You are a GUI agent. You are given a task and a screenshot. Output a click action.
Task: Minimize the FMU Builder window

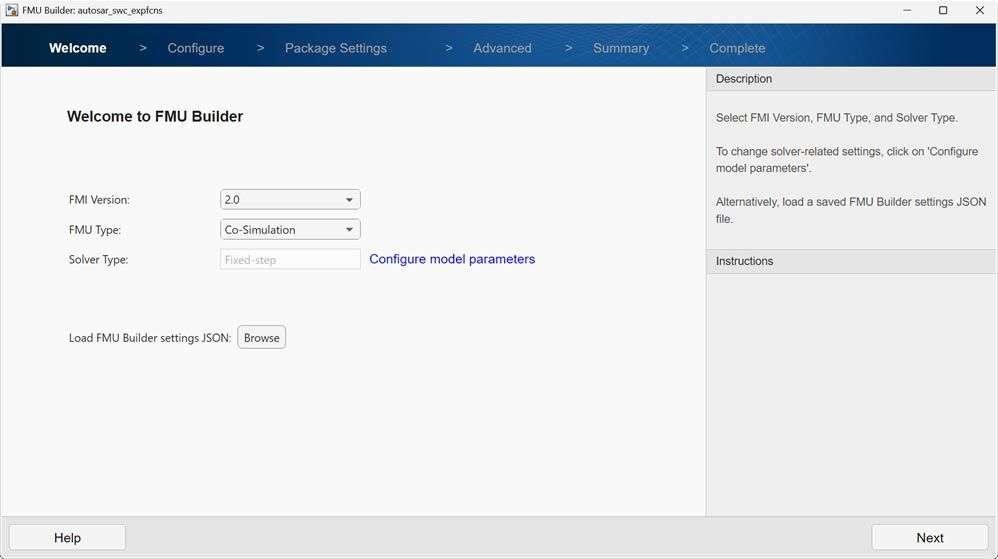[897, 10]
